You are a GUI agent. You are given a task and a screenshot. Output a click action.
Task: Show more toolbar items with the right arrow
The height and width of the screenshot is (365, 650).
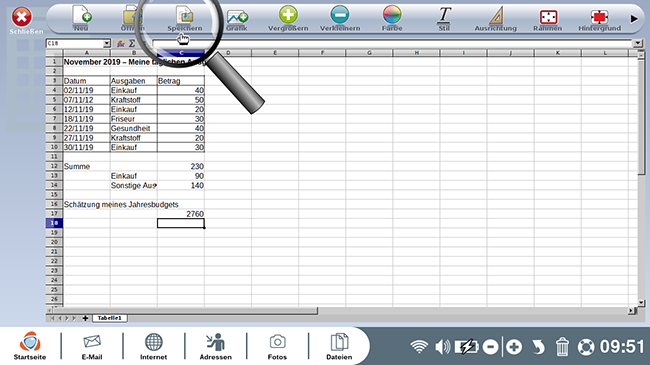(634, 19)
